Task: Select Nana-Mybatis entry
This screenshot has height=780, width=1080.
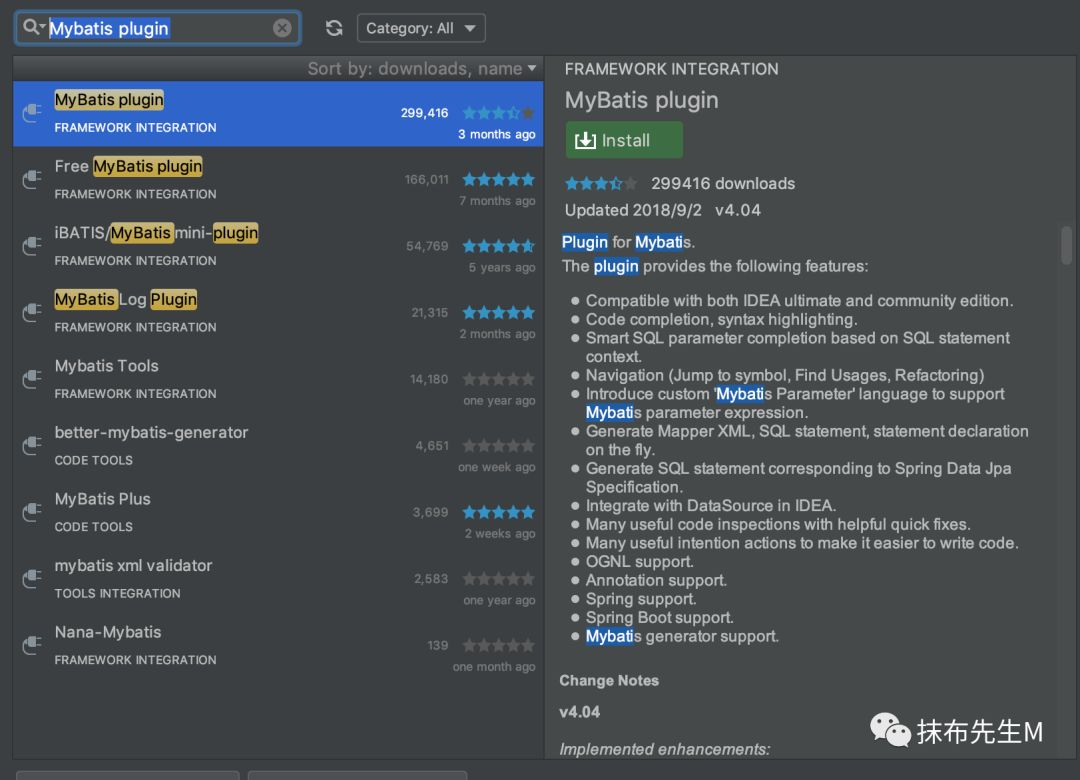Action: point(278,646)
